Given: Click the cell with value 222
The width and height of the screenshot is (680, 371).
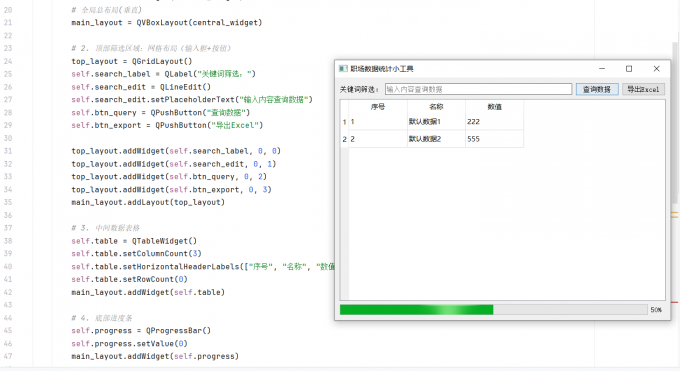Looking at the screenshot, I should coord(494,122).
